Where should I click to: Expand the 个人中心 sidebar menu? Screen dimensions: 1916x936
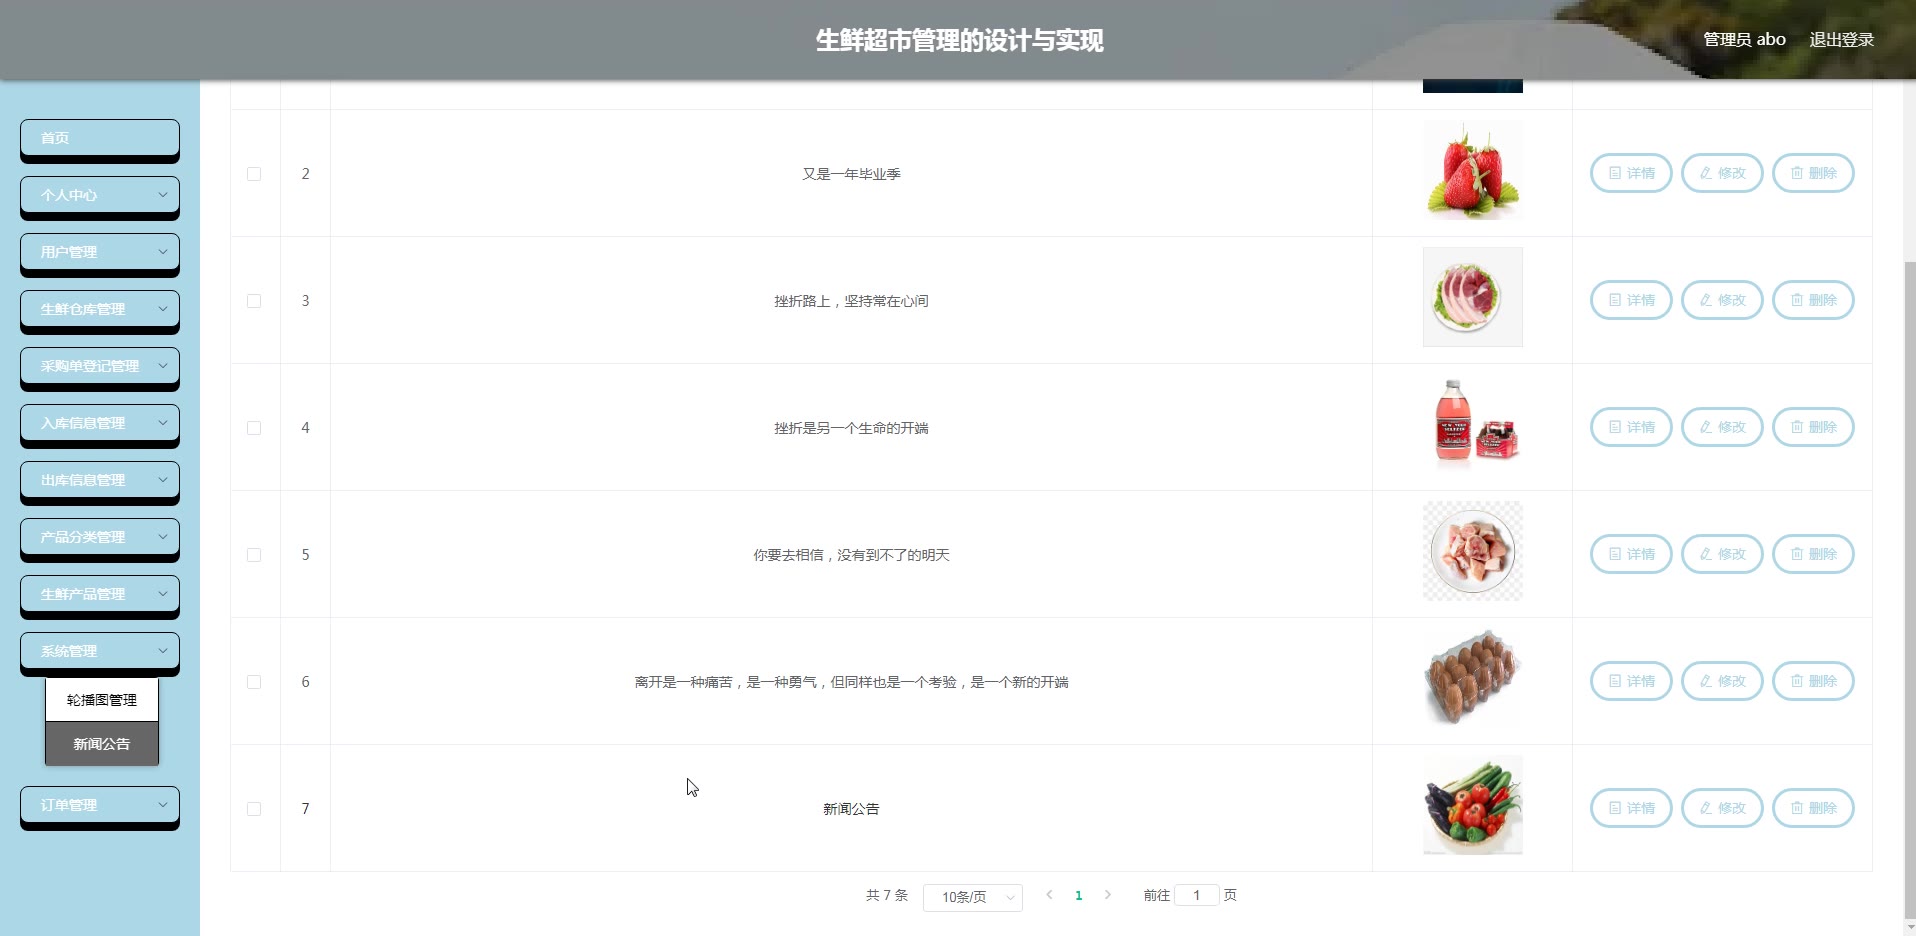click(x=100, y=195)
